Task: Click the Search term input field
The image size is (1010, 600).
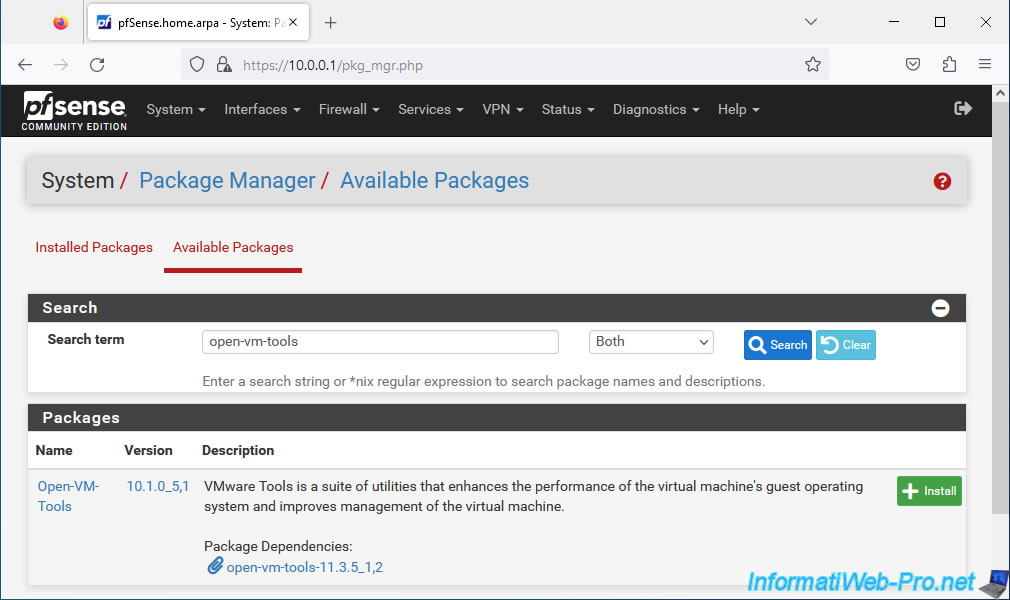Action: (x=380, y=342)
